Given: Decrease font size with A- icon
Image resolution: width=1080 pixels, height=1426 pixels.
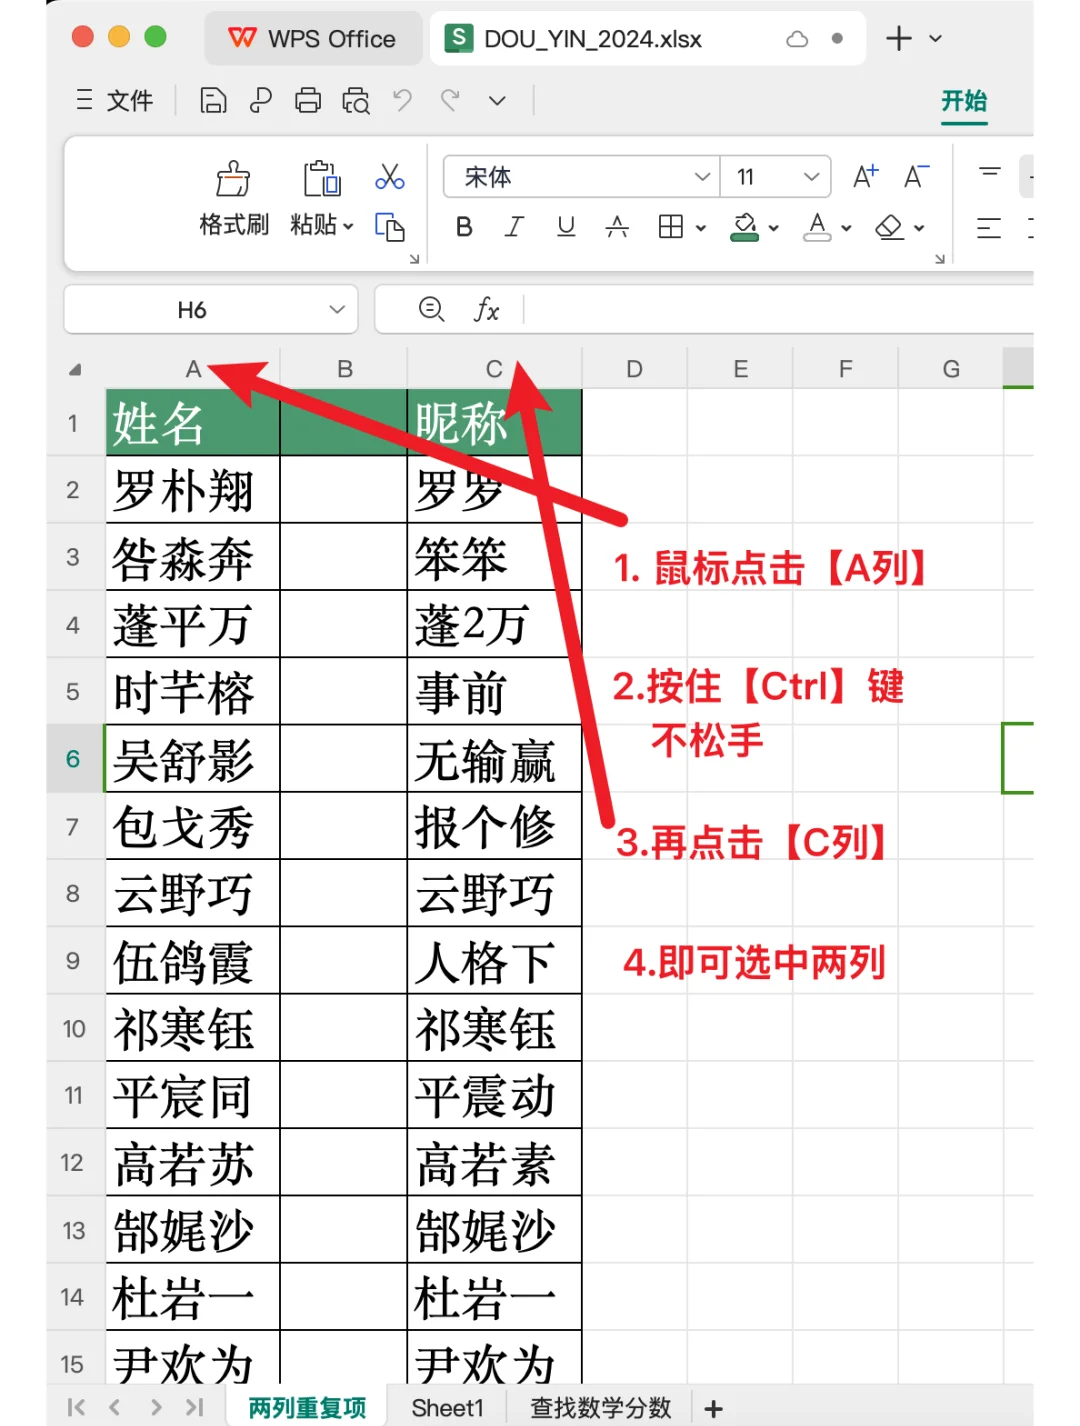Looking at the screenshot, I should 916,177.
